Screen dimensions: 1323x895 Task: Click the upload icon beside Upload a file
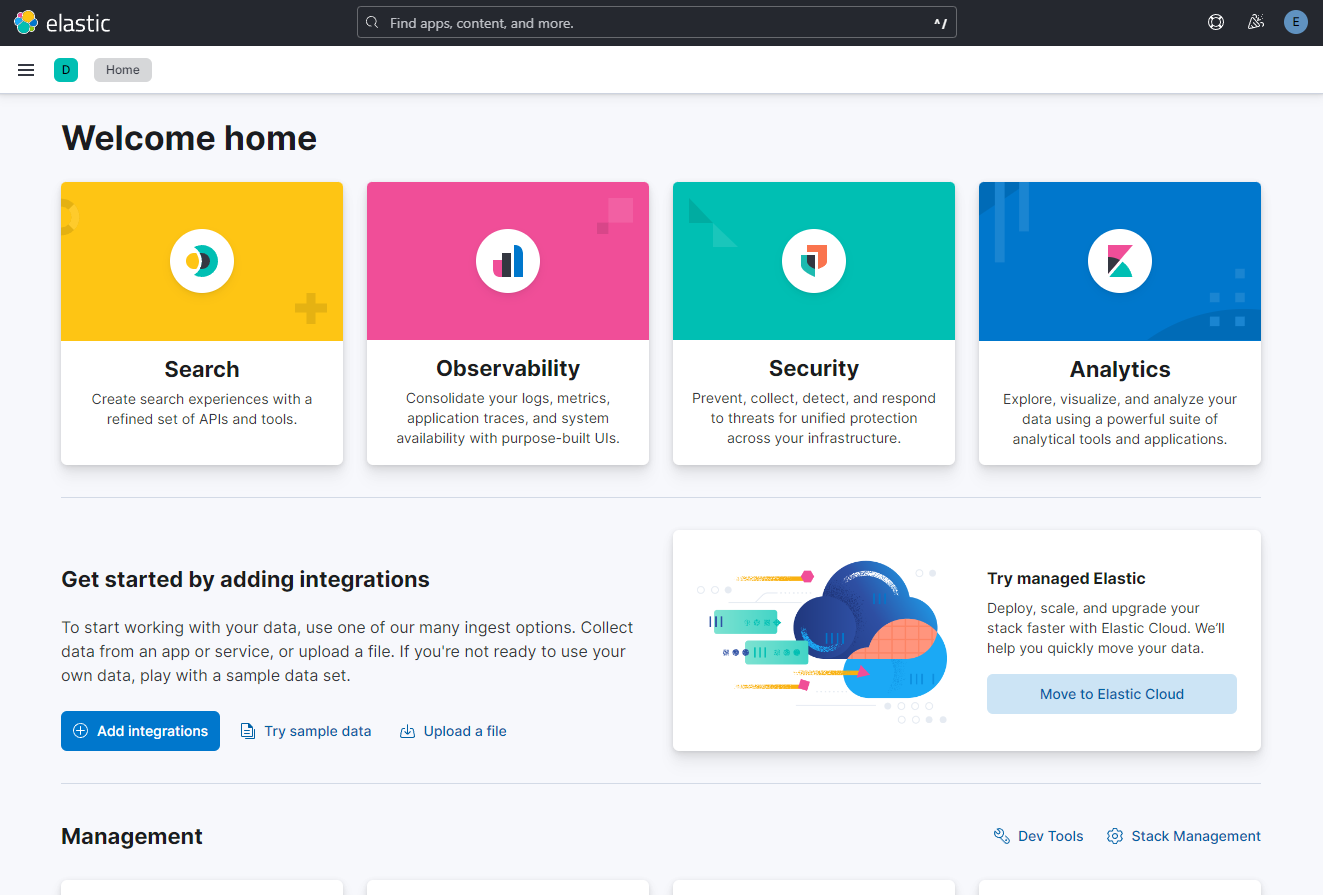[407, 731]
